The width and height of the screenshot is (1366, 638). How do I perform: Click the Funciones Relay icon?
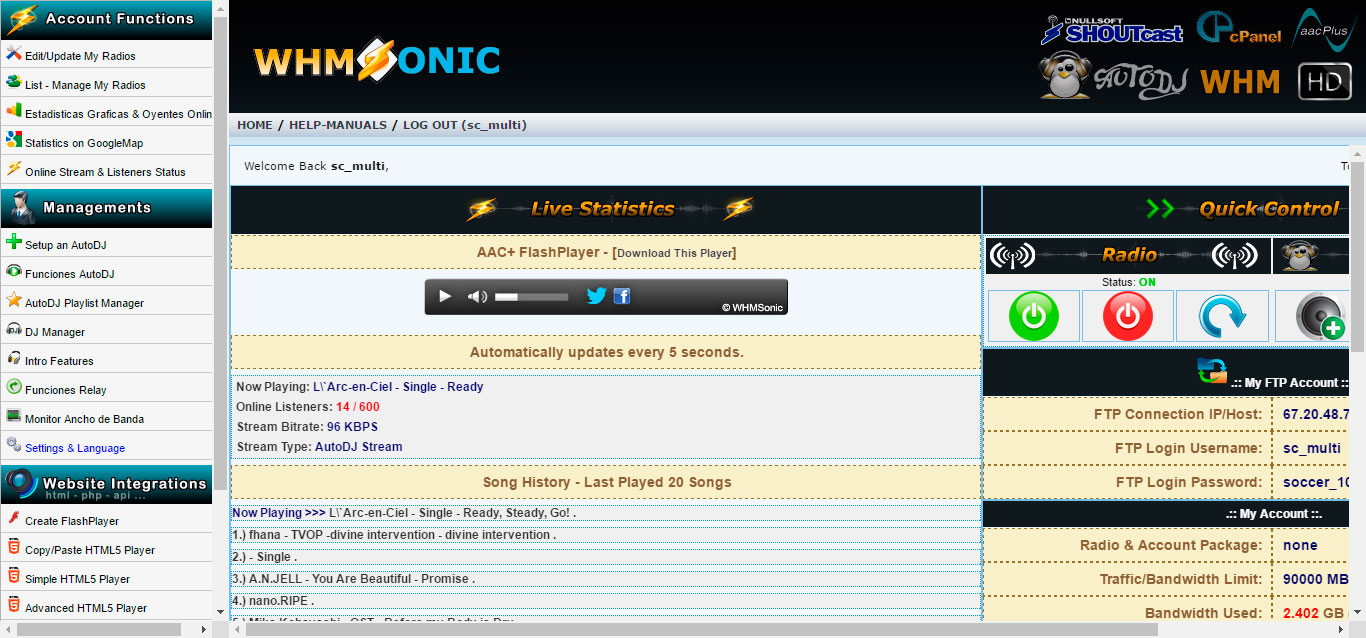pos(14,388)
